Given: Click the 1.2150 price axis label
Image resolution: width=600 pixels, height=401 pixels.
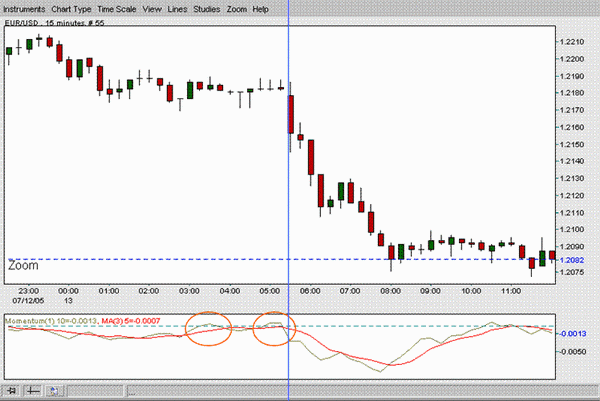Looking at the screenshot, I should click(572, 144).
